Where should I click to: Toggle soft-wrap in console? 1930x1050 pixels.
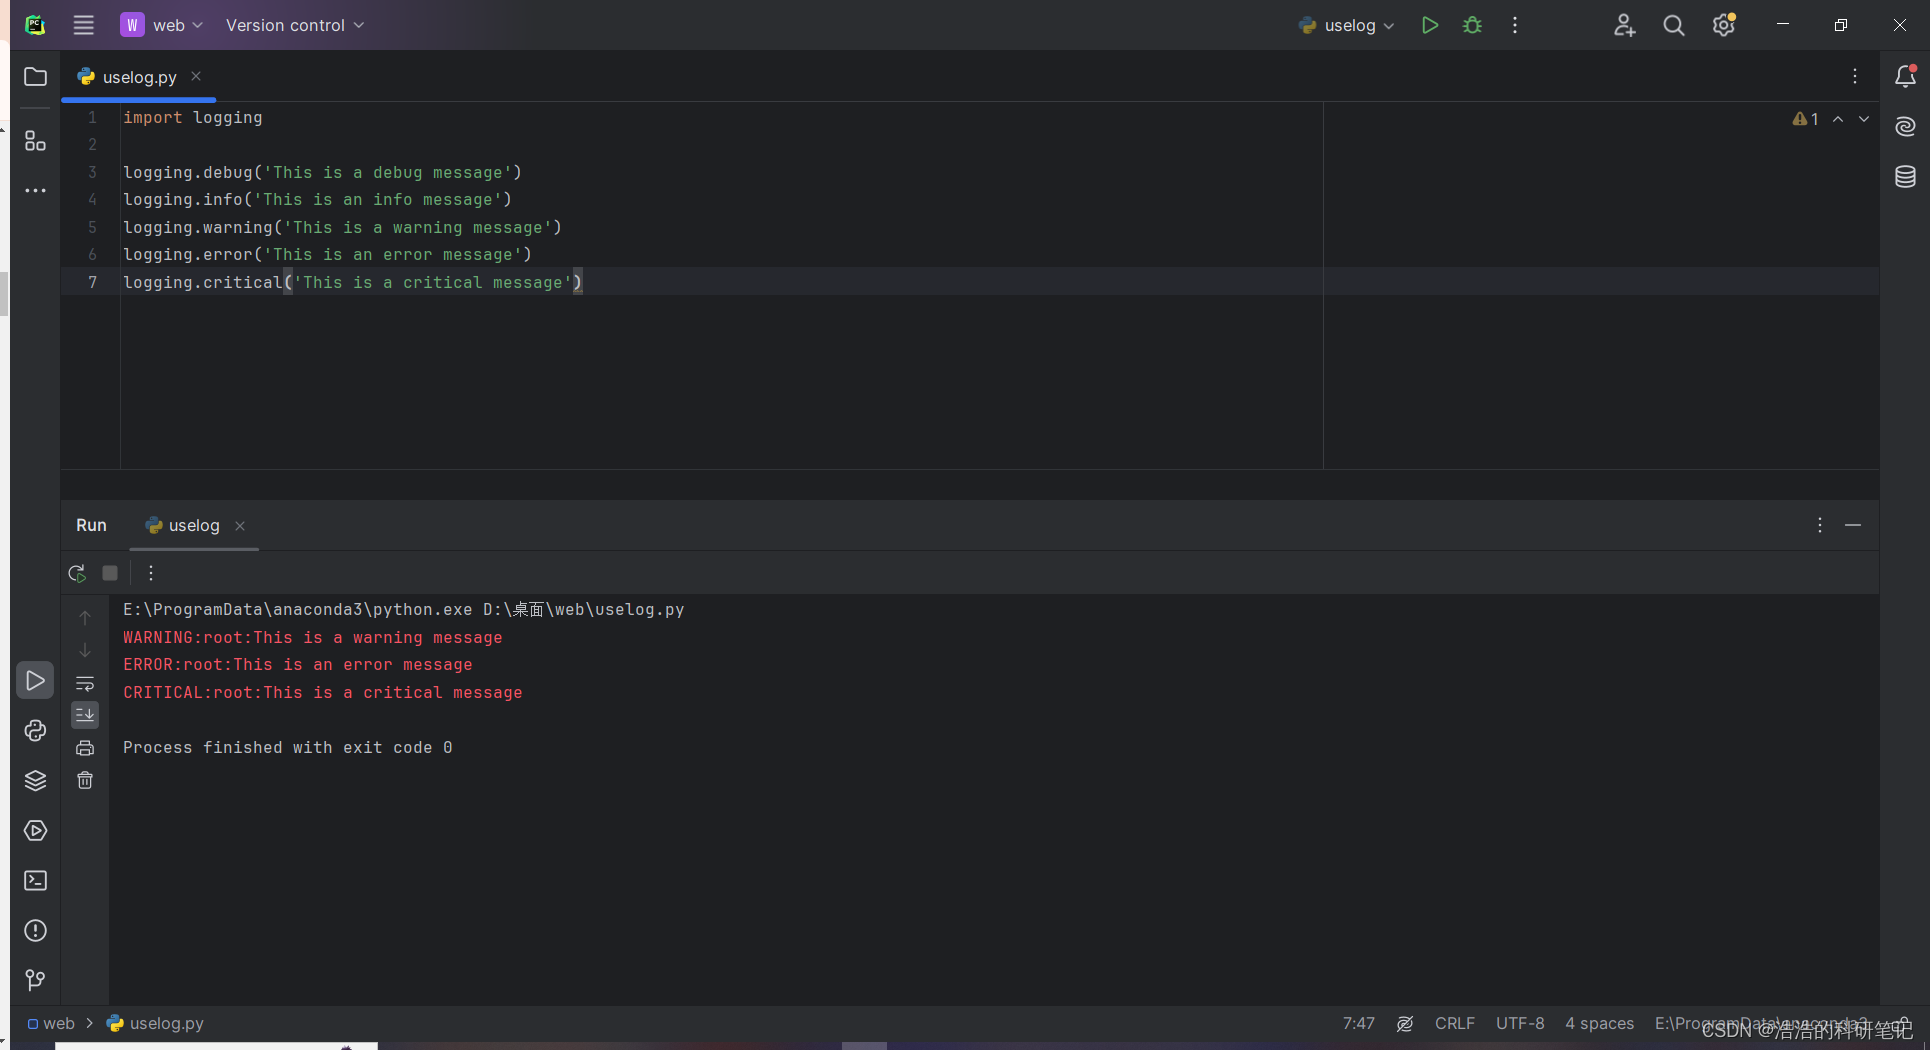pyautogui.click(x=85, y=684)
